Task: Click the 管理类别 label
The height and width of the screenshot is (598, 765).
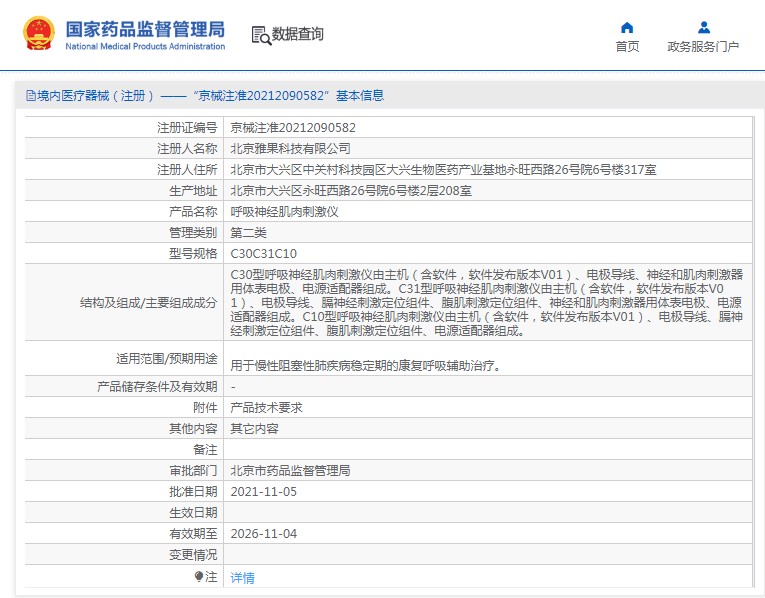Action: pyautogui.click(x=193, y=233)
